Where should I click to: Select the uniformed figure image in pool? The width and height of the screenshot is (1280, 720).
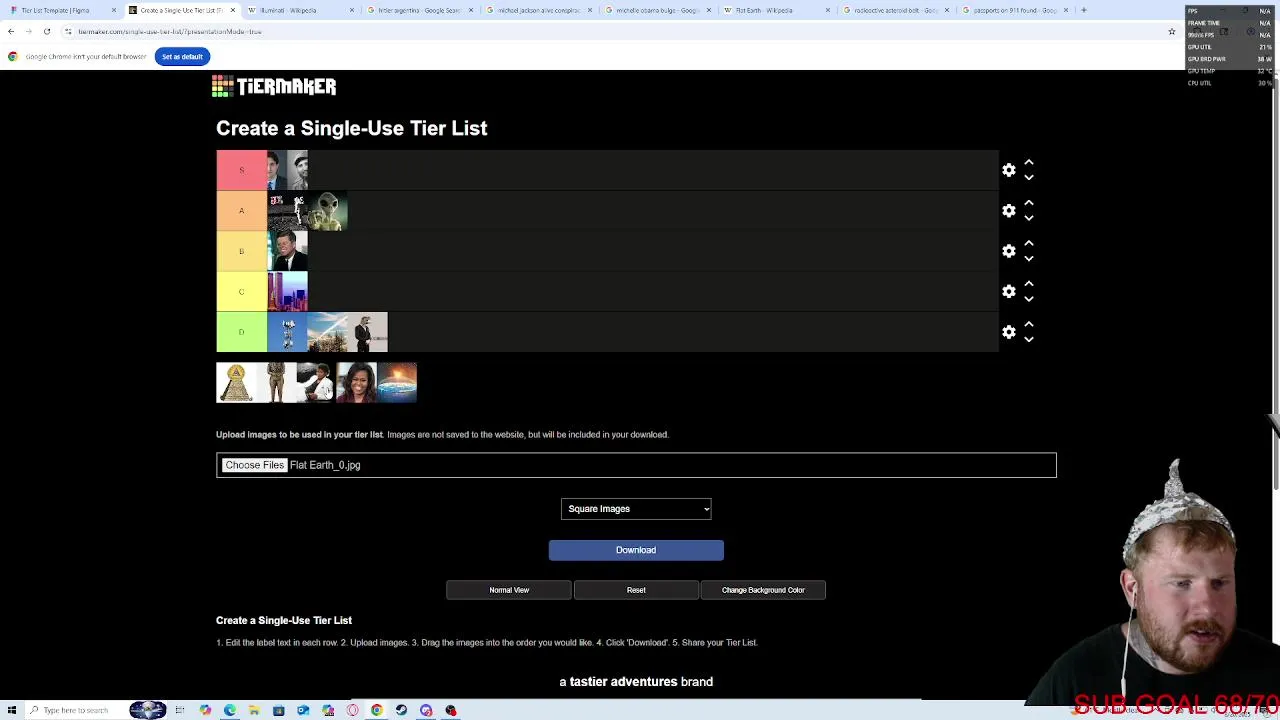[x=276, y=383]
